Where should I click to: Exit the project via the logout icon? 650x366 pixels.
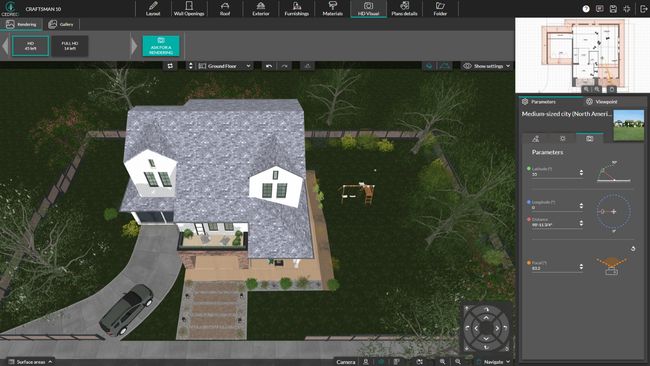(643, 9)
